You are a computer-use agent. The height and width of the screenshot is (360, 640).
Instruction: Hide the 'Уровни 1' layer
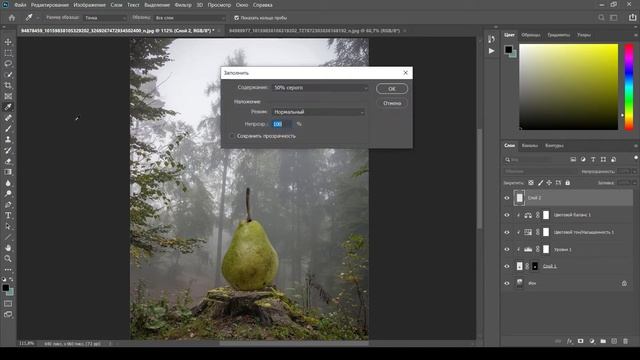(x=507, y=249)
